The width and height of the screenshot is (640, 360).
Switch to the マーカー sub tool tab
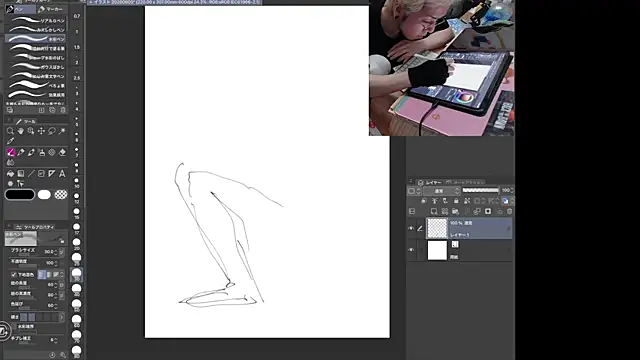(x=51, y=9)
